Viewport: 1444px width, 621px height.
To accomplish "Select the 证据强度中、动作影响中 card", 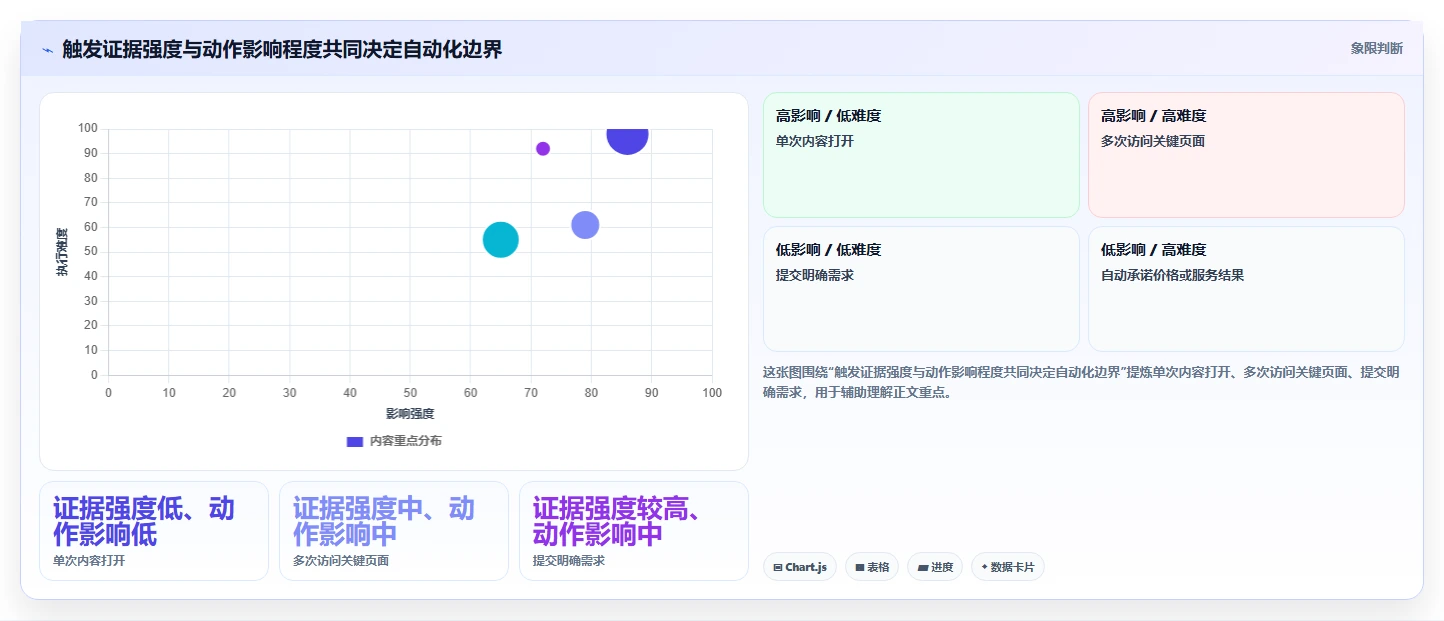I will coord(394,531).
